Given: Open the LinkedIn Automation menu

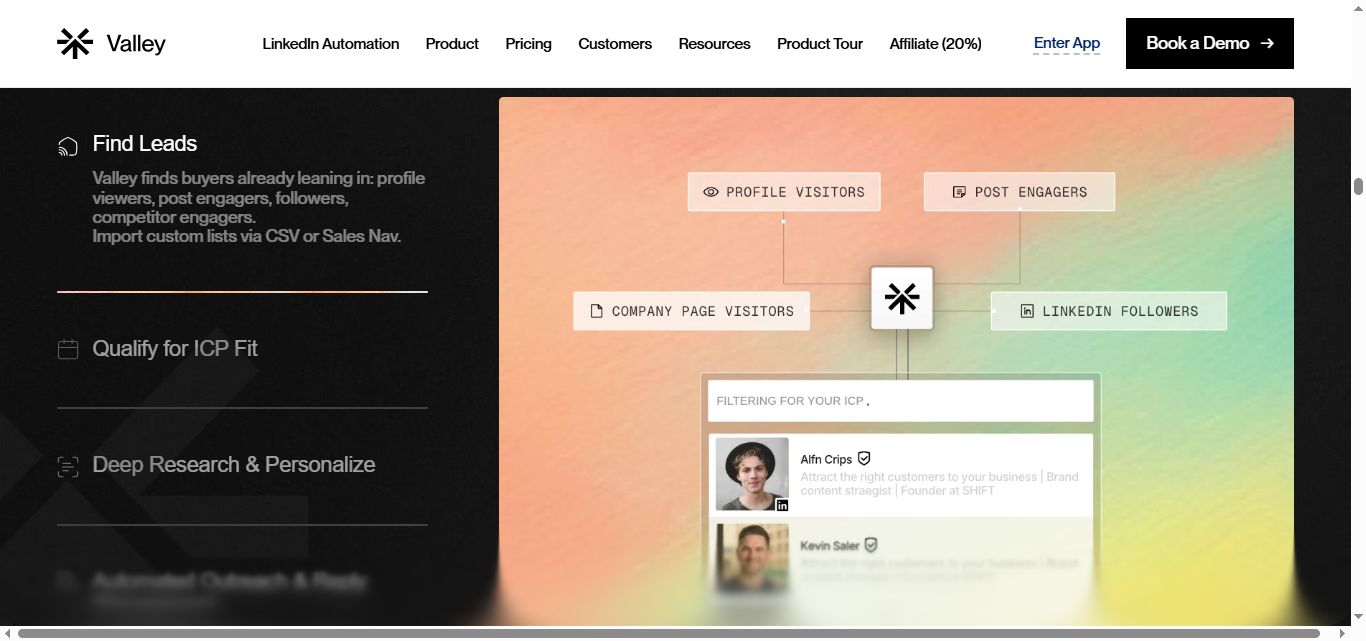Looking at the screenshot, I should (331, 44).
